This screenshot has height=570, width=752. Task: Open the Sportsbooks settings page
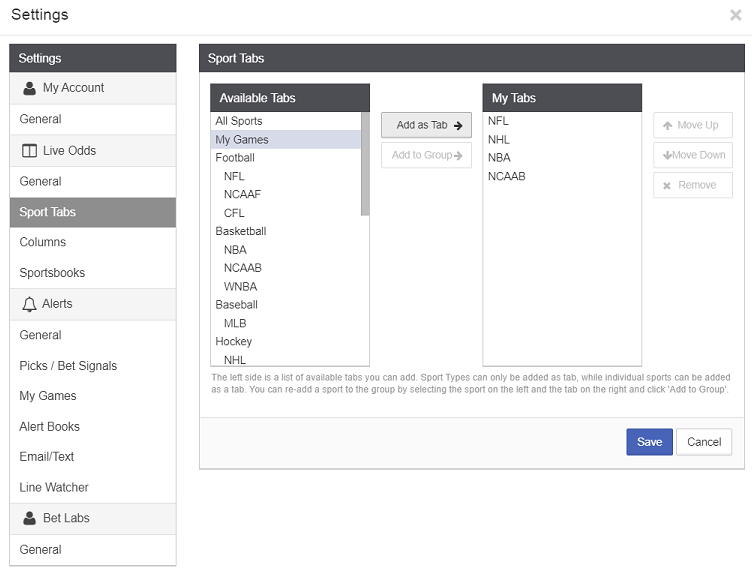[x=52, y=273]
